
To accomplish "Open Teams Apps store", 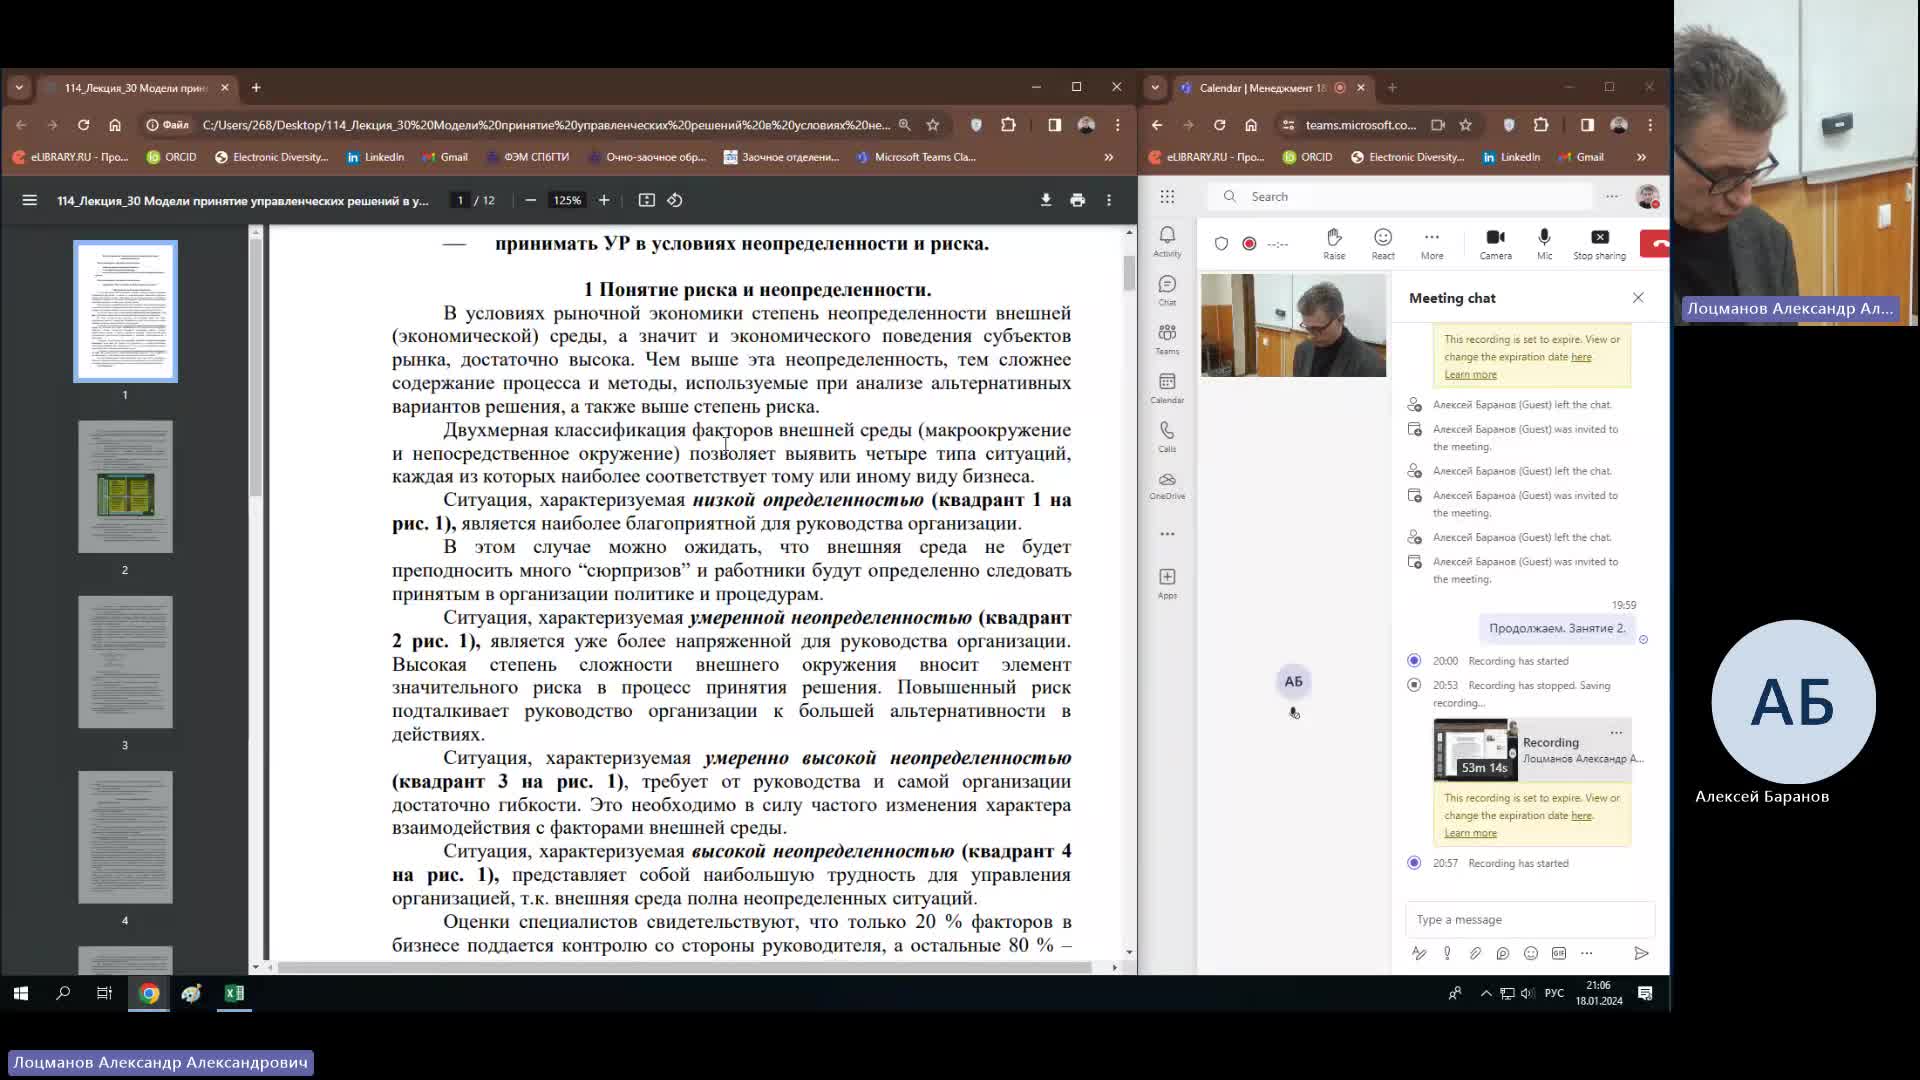I will (1167, 583).
